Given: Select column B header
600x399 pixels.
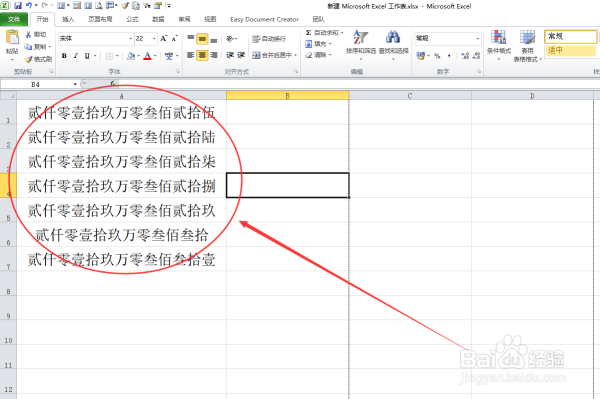Looking at the screenshot, I should tap(287, 96).
